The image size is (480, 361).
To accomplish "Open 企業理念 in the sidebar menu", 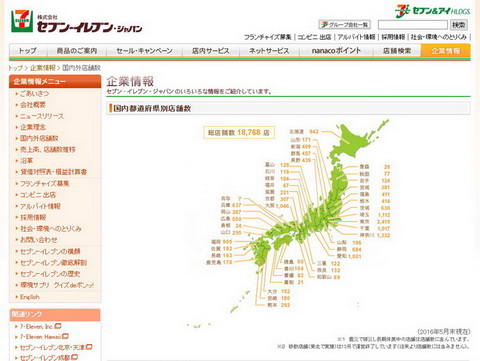I will tap(33, 127).
